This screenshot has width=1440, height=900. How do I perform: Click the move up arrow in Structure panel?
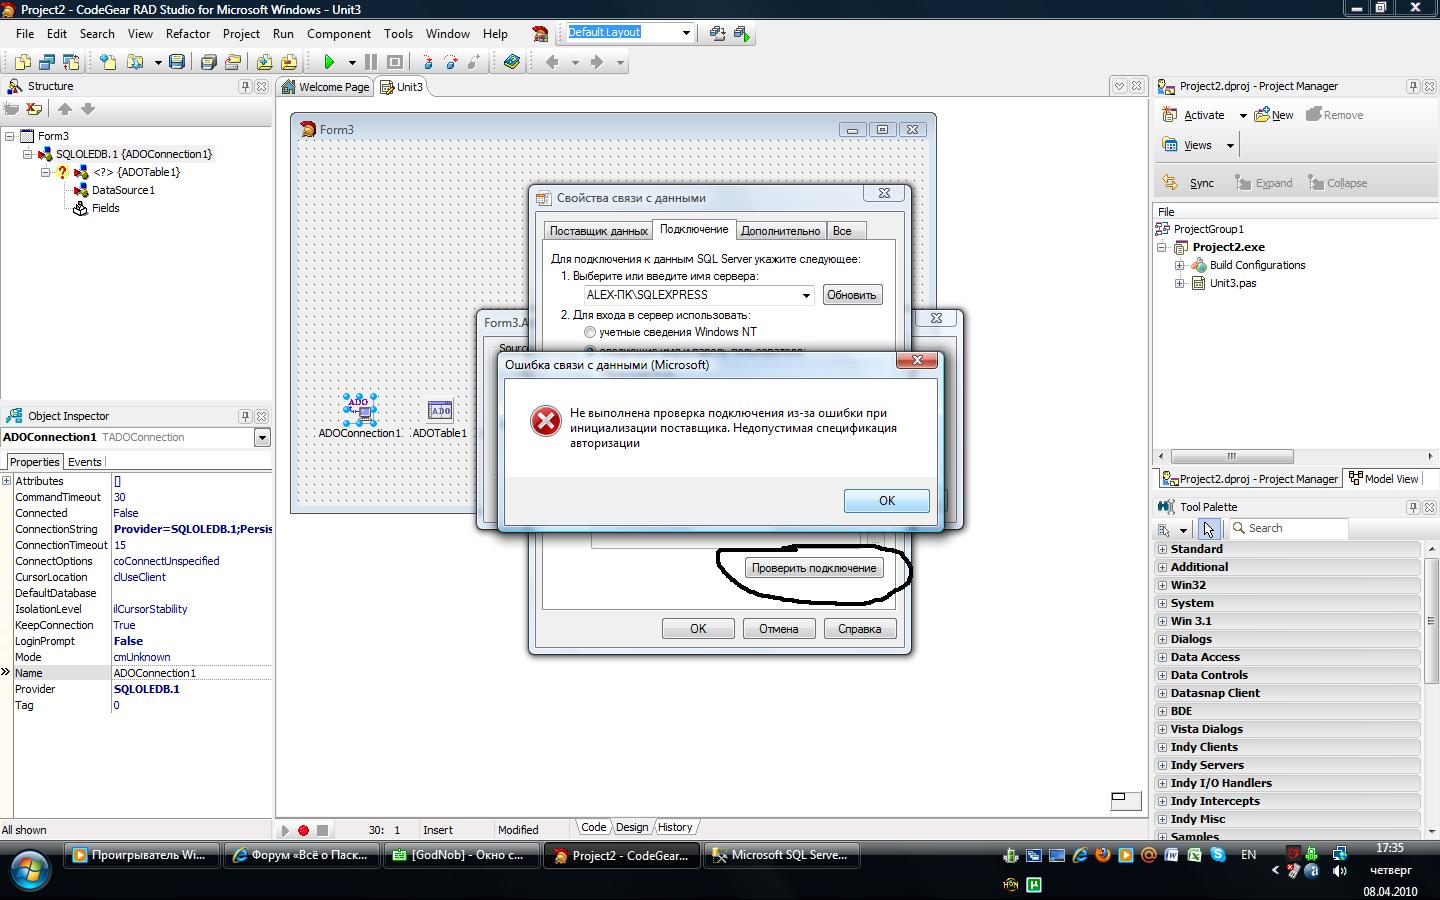(65, 109)
